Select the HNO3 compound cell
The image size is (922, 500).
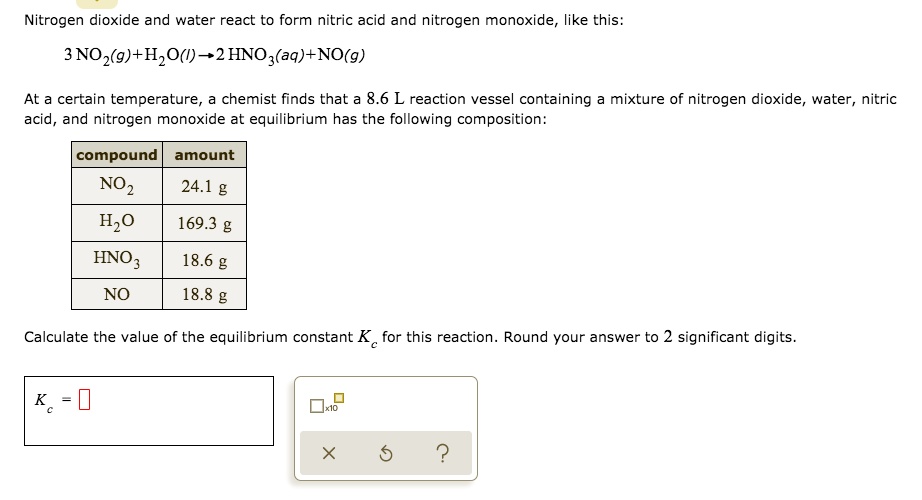tap(116, 260)
